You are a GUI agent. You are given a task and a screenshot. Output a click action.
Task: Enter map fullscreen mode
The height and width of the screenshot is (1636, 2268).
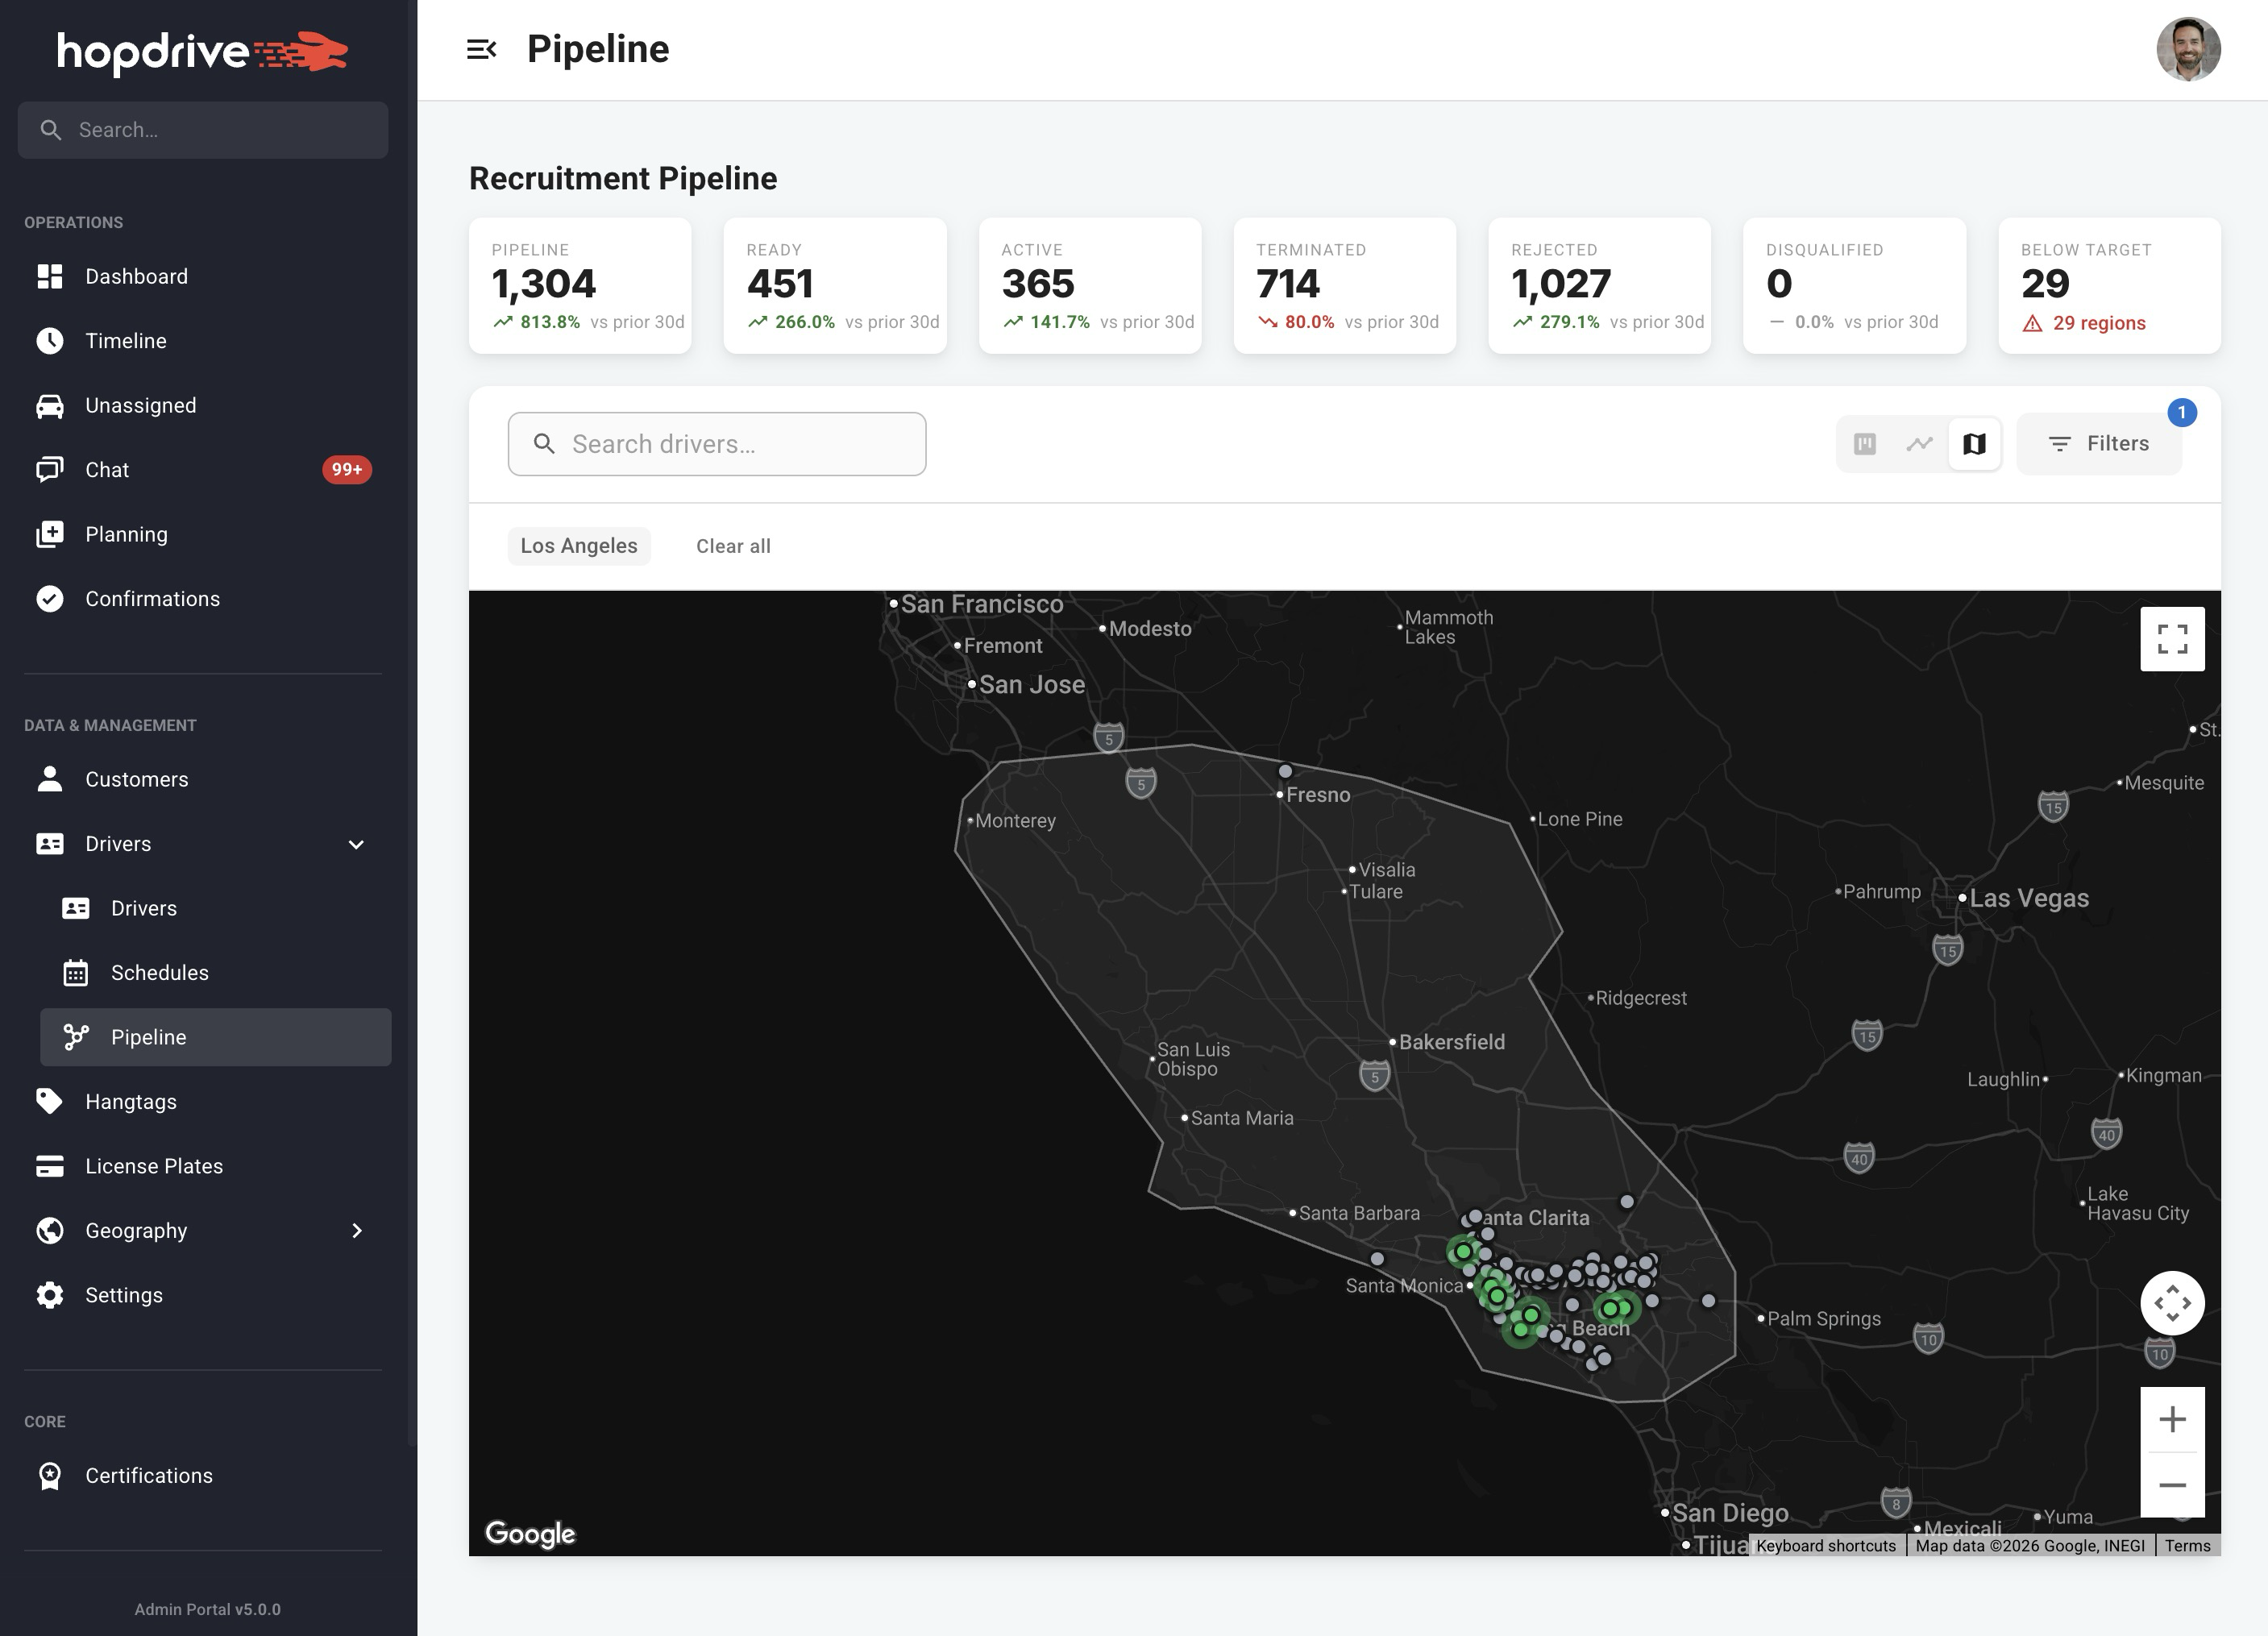coord(2172,639)
